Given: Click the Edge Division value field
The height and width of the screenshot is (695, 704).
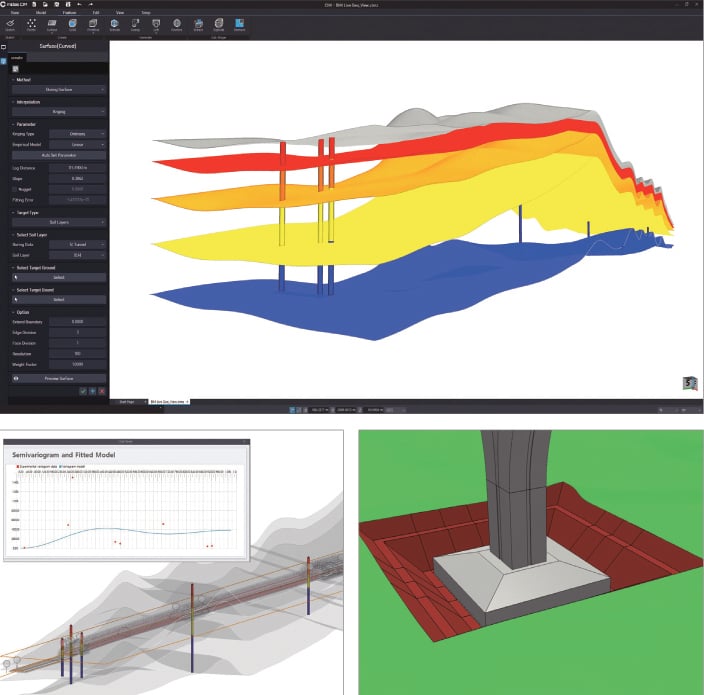Looking at the screenshot, I should [x=77, y=333].
